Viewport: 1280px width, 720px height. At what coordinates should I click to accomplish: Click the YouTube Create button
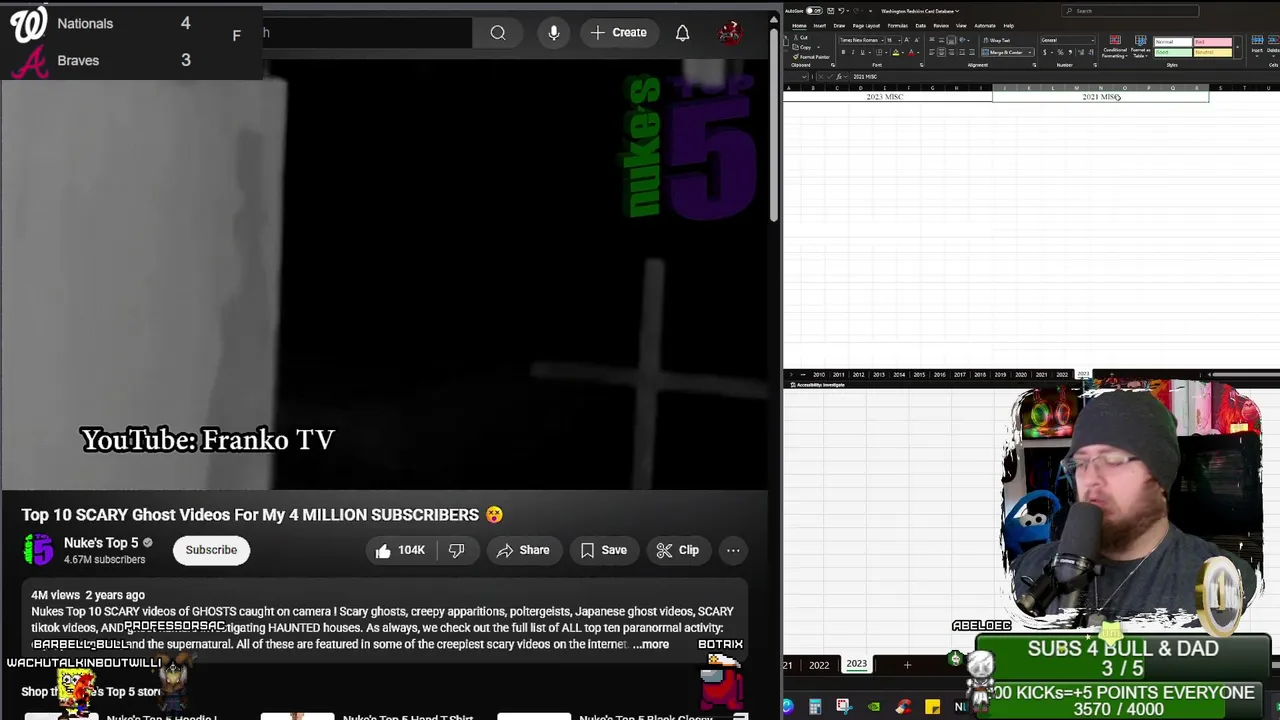coord(619,33)
